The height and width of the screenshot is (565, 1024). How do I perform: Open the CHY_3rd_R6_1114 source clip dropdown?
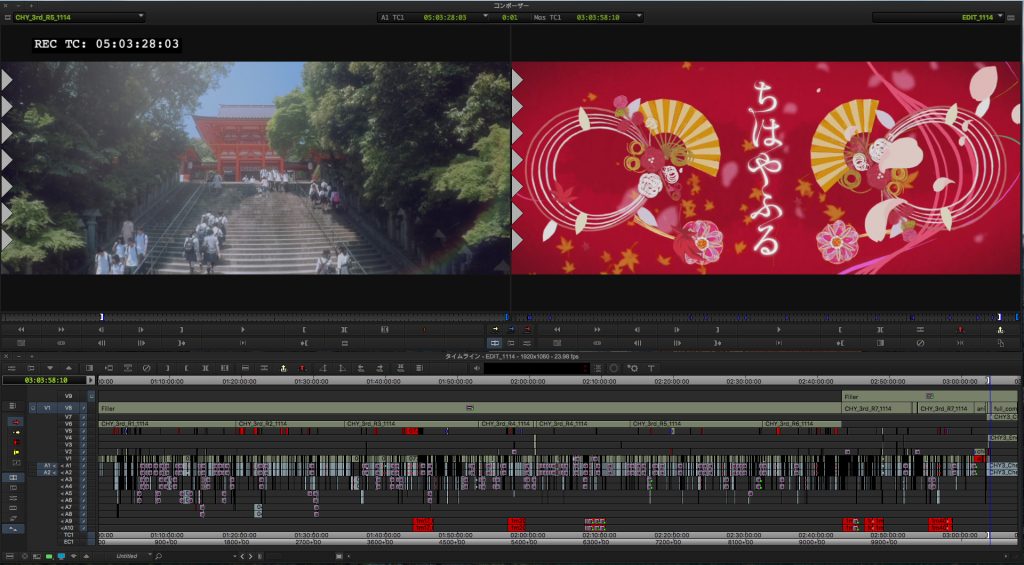(141, 17)
